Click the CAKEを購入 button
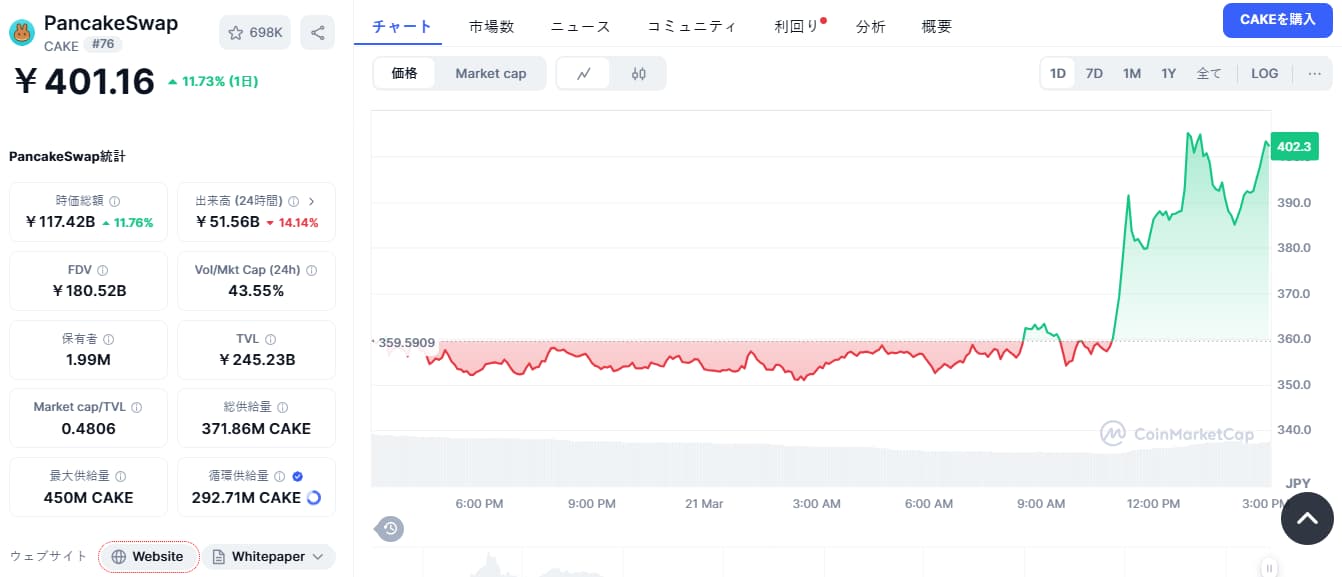1342x577 pixels. pos(1277,20)
